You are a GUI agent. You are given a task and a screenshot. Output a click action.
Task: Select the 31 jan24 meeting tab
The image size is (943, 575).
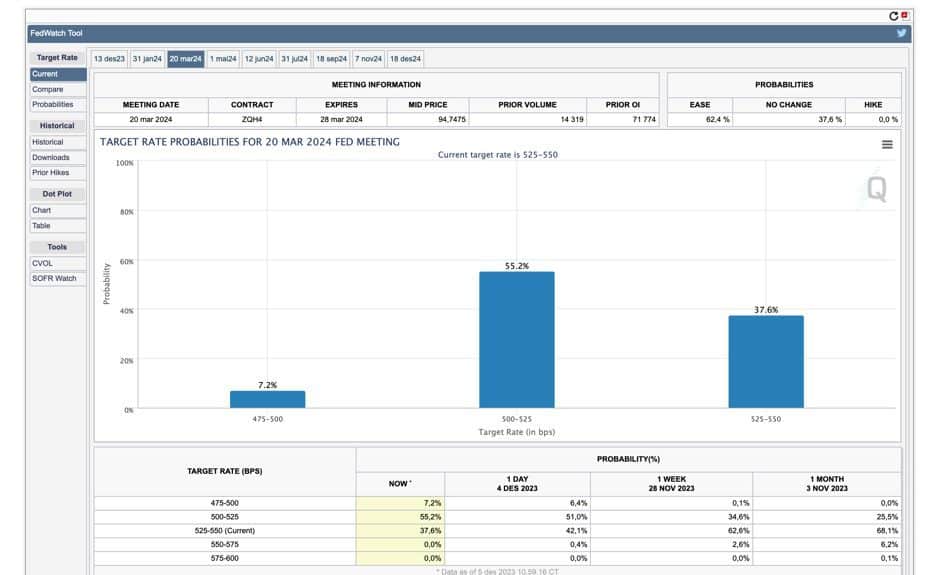pos(147,59)
